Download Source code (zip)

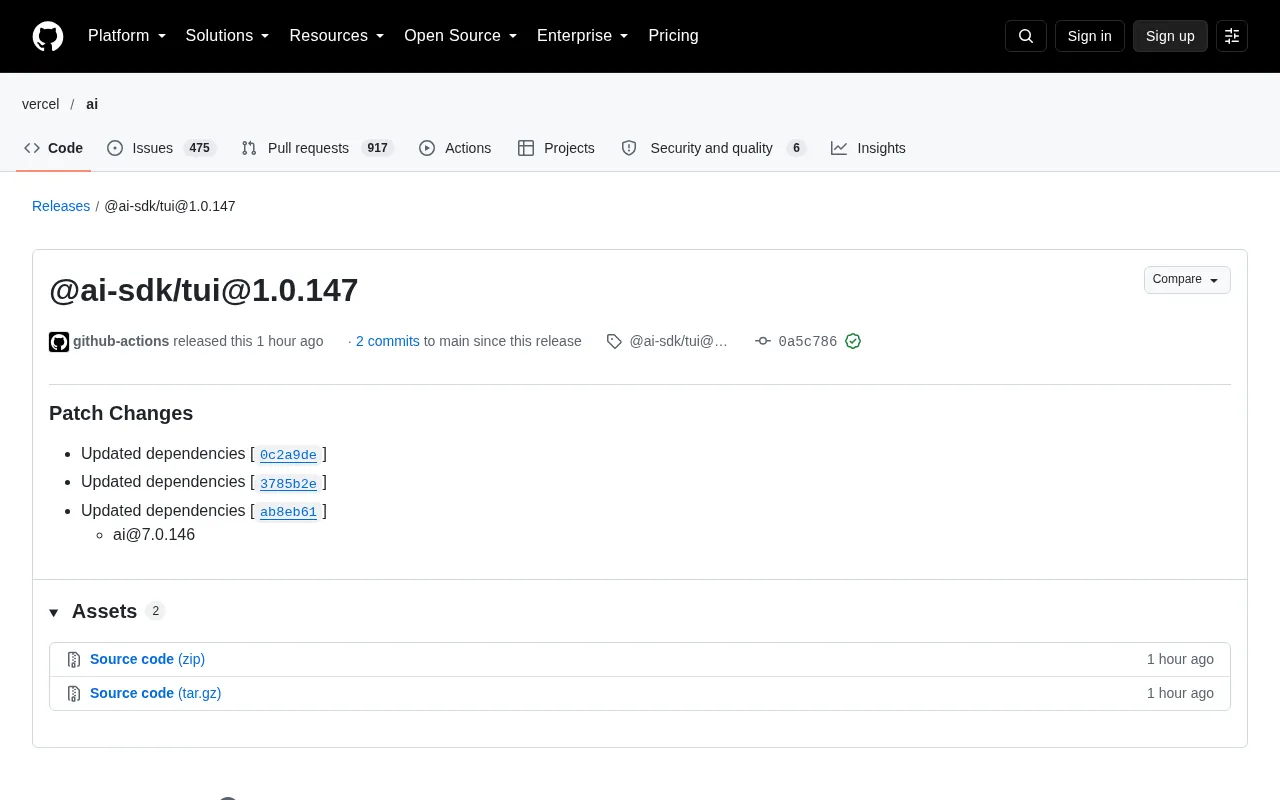click(x=147, y=659)
